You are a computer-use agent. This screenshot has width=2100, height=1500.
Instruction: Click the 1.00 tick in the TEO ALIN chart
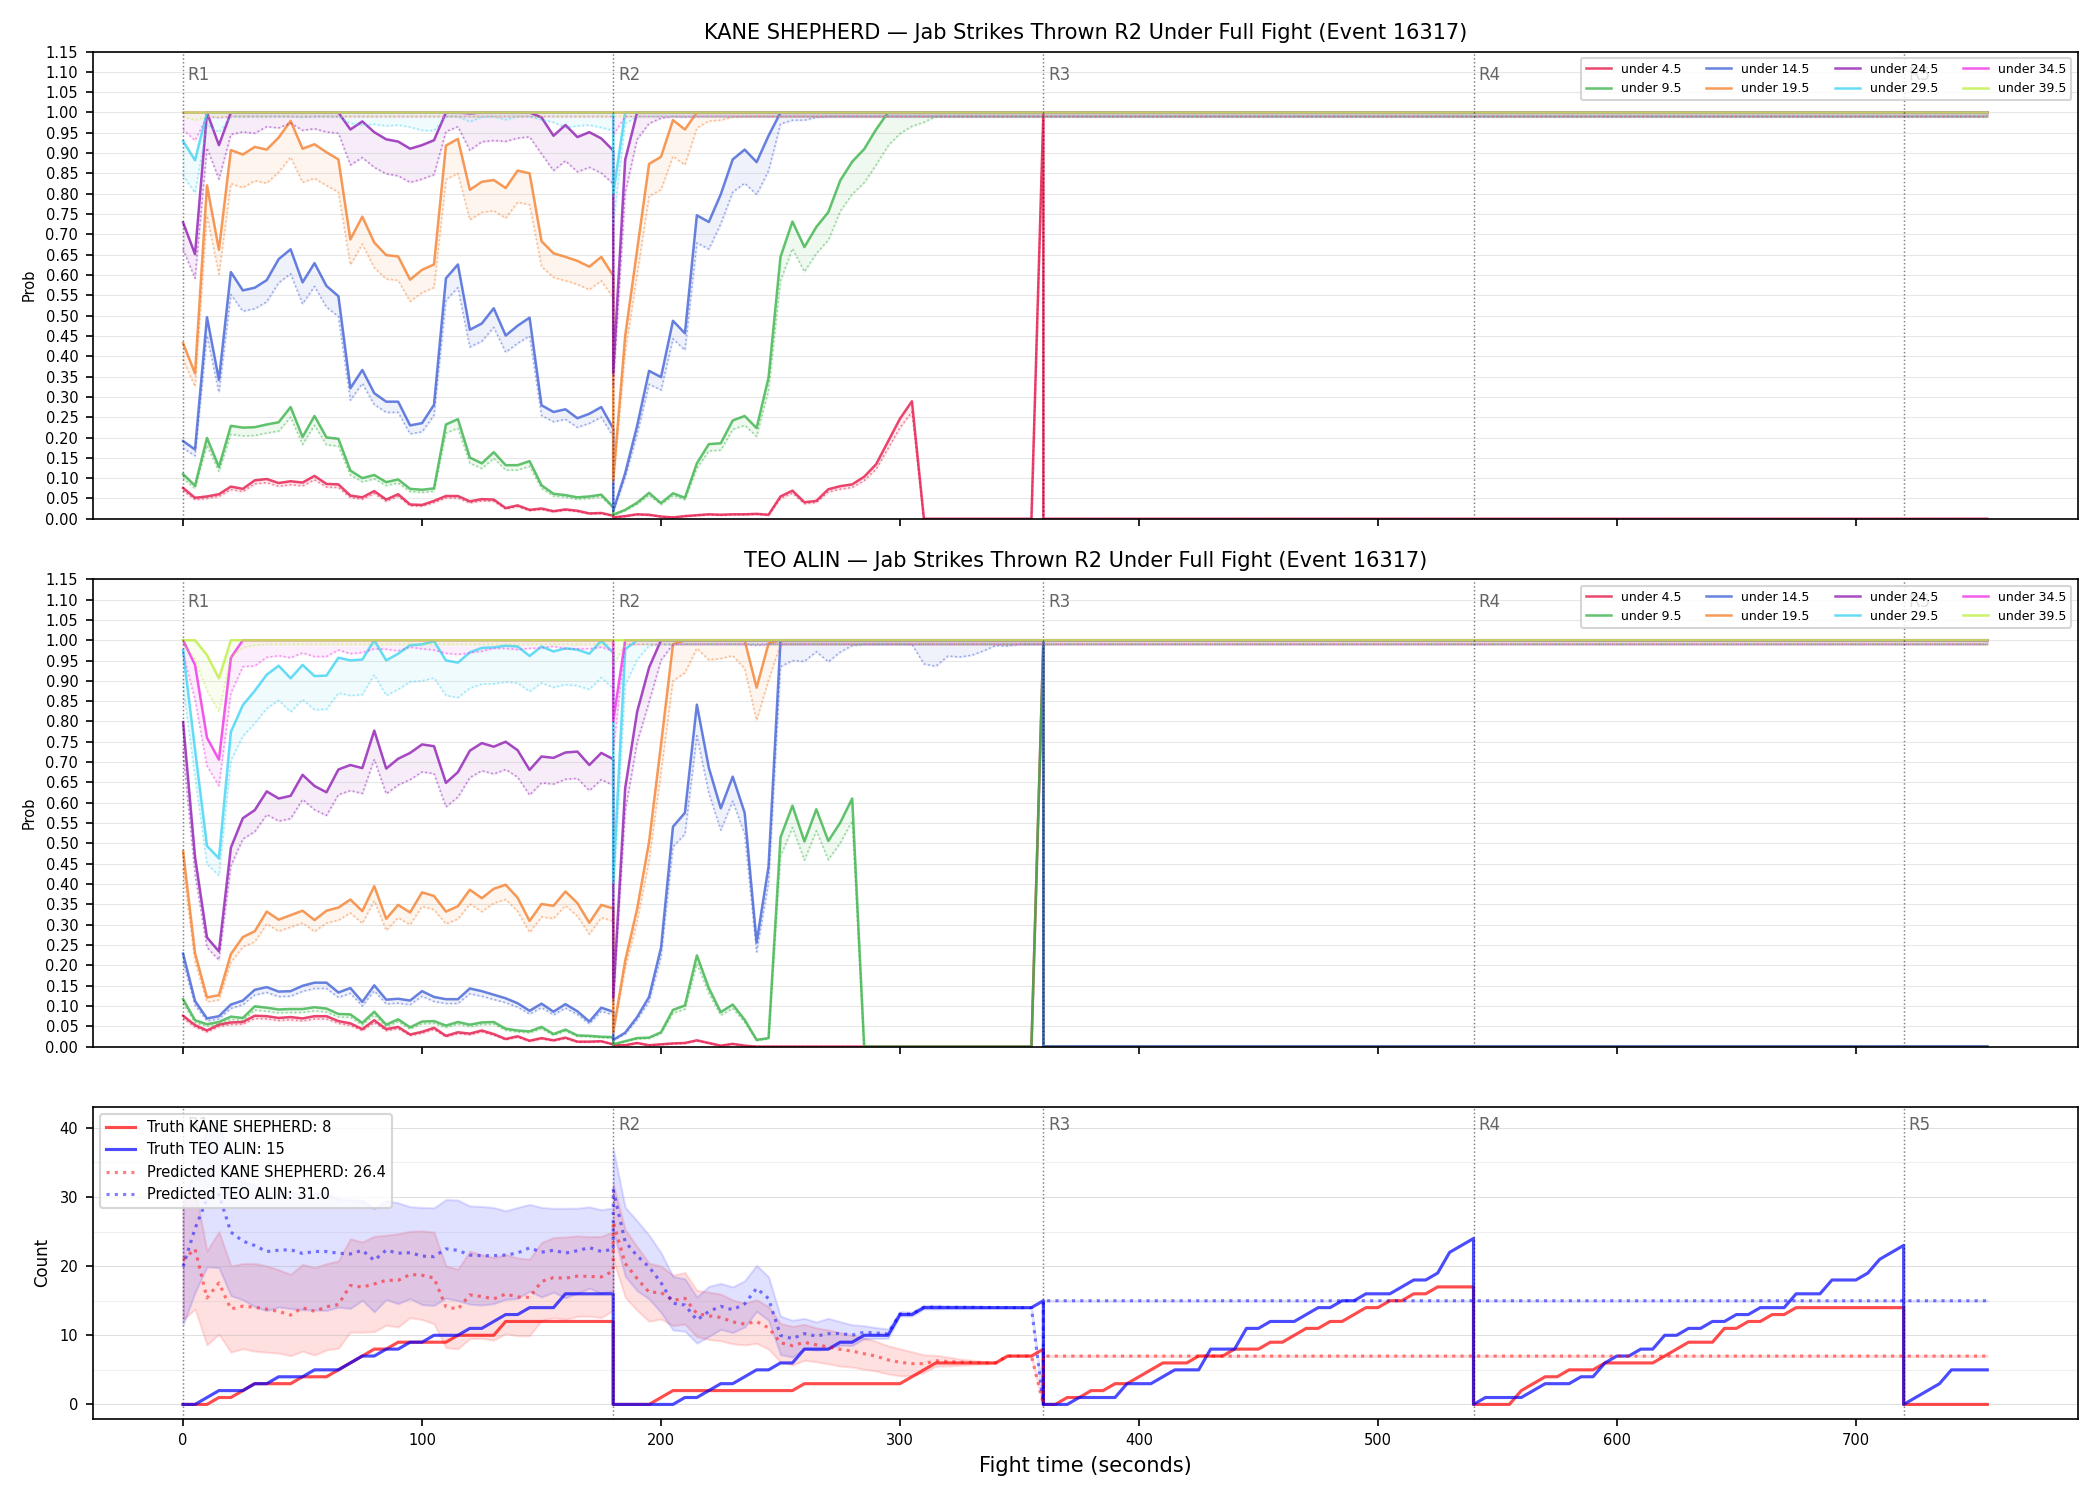click(x=62, y=640)
